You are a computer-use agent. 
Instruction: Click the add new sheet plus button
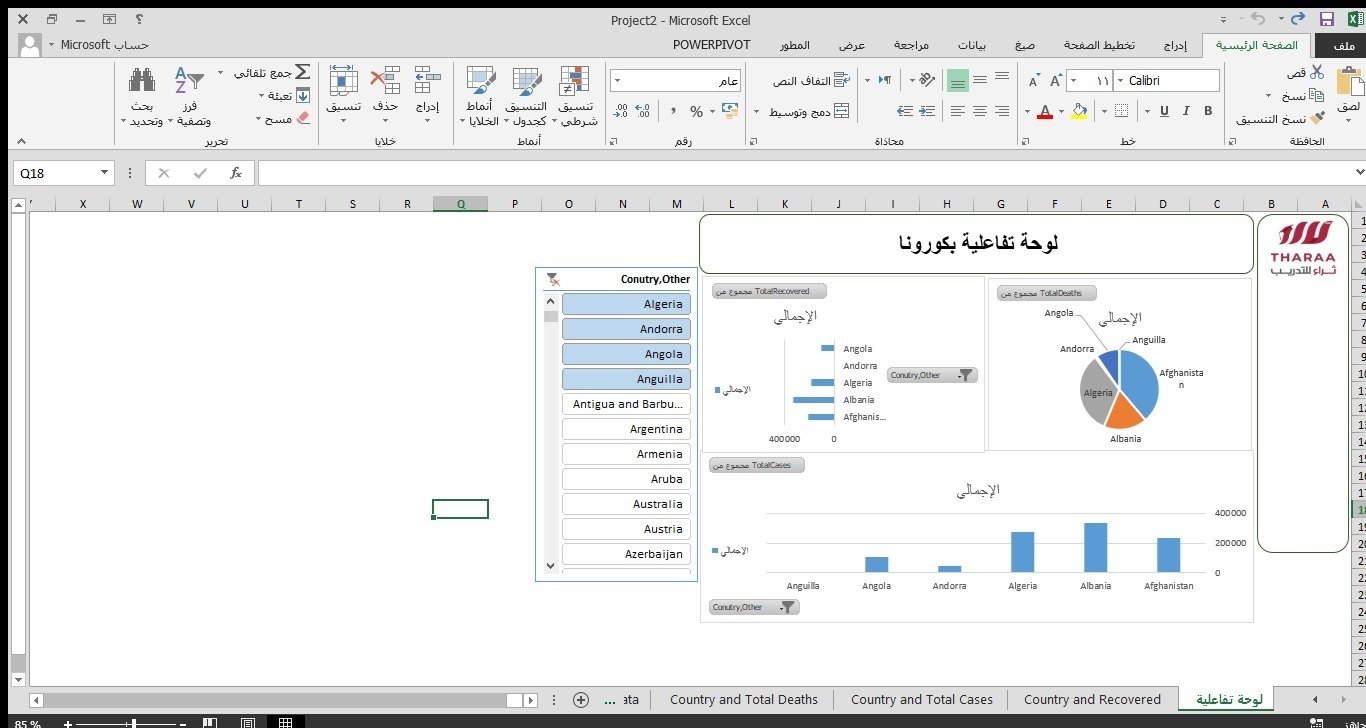pyautogui.click(x=580, y=700)
